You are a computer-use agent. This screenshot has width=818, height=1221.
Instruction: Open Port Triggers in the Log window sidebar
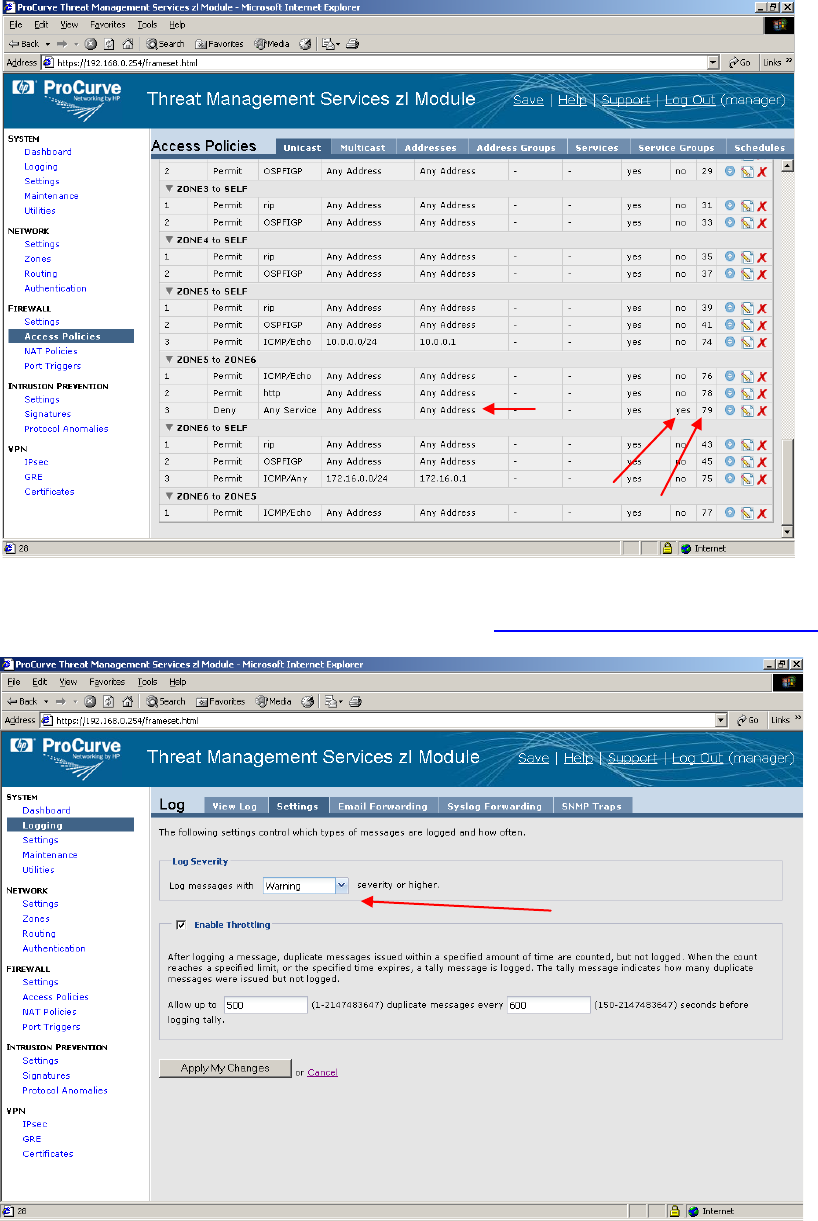click(52, 1026)
